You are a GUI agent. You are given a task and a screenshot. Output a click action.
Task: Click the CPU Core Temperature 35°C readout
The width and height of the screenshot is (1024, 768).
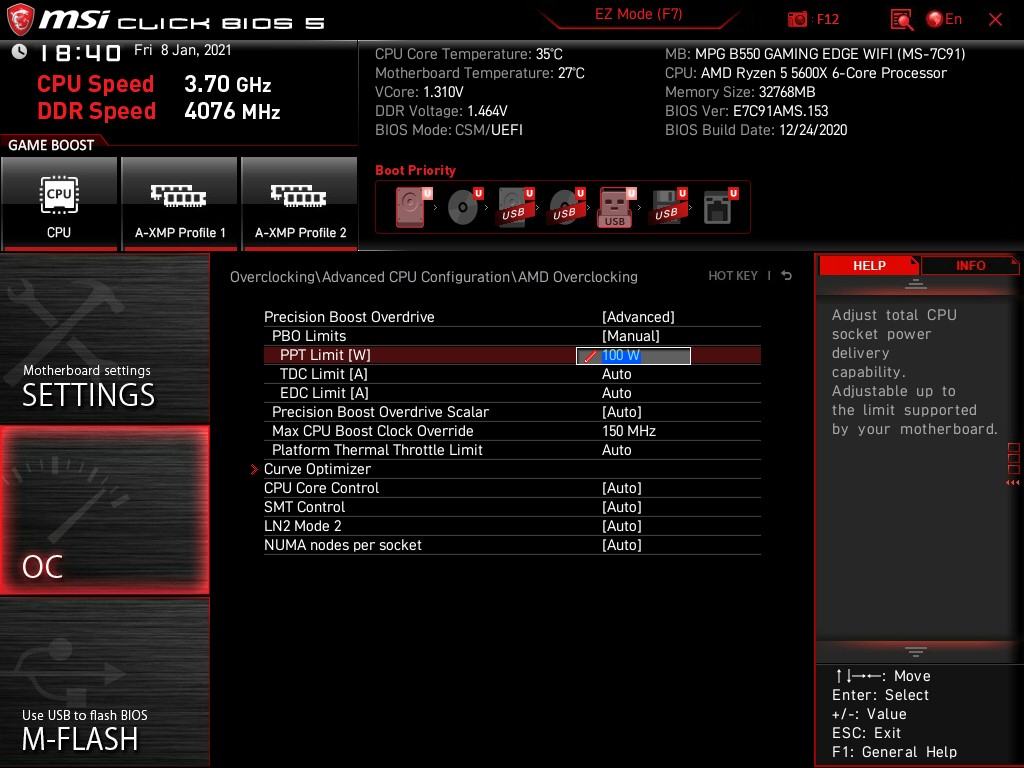(x=468, y=54)
